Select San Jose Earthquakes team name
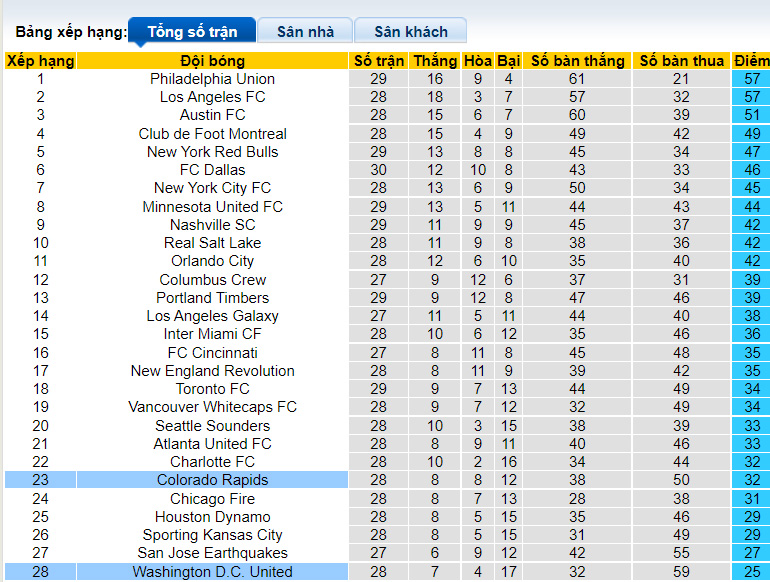The image size is (770, 582). (212, 553)
